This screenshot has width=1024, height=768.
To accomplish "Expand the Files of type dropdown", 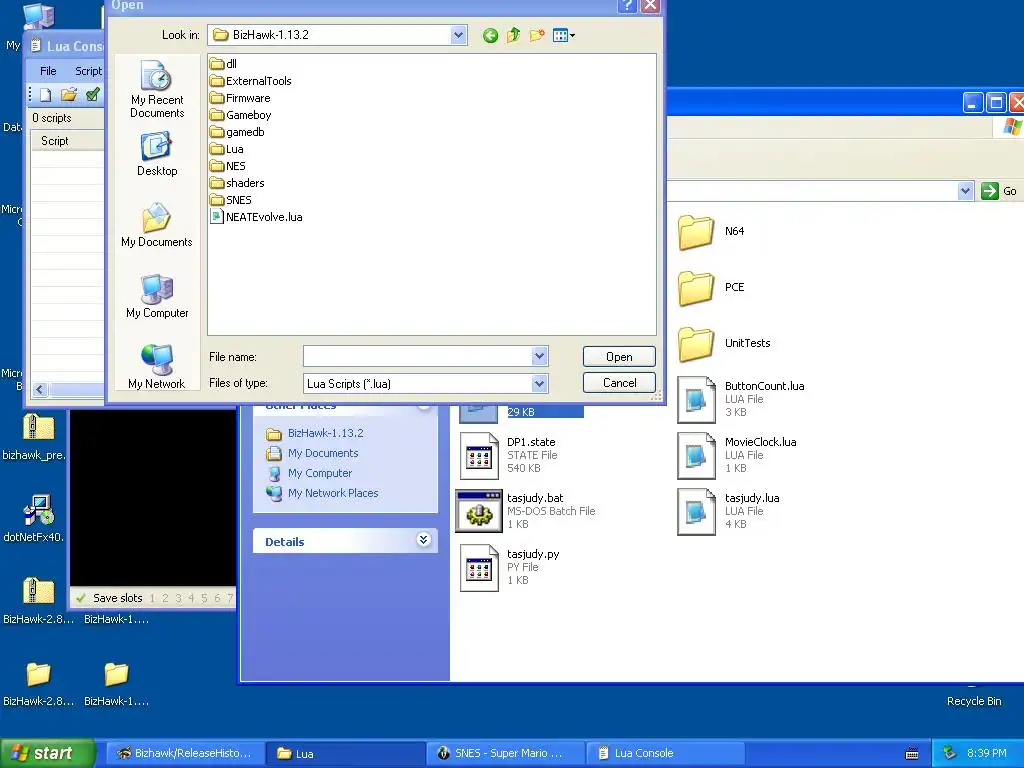I will (x=539, y=383).
